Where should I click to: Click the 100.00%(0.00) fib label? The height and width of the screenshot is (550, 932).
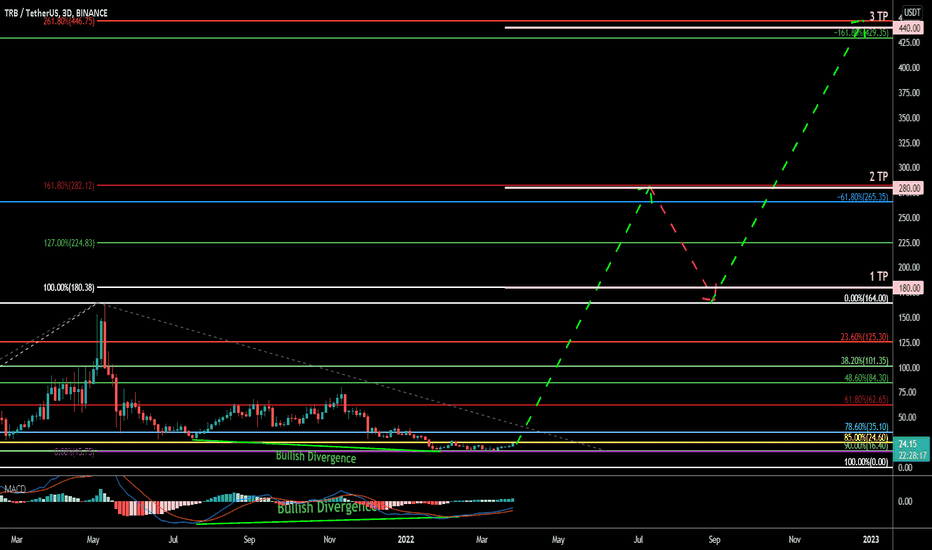[866, 462]
